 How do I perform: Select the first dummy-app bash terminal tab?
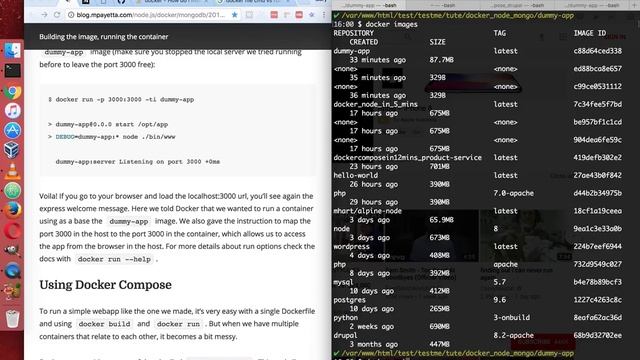[x=369, y=5]
